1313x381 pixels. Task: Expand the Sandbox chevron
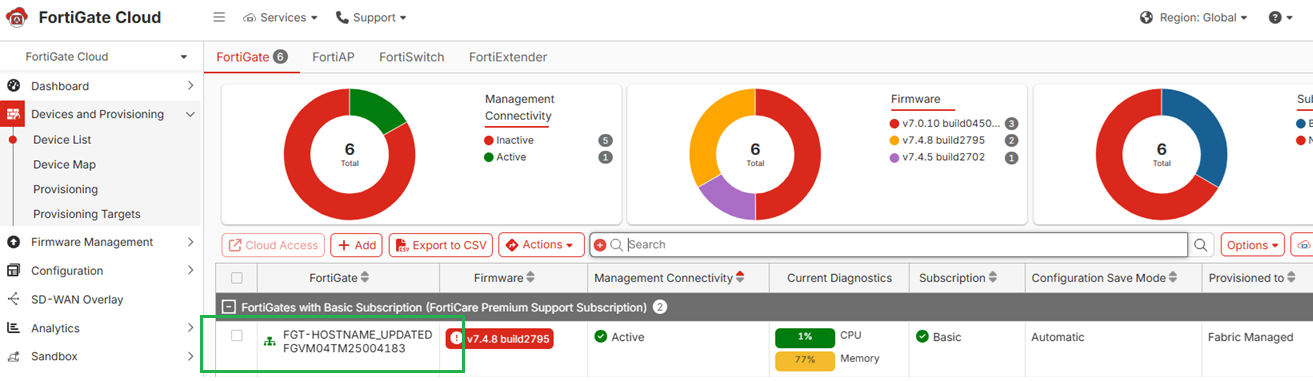(x=190, y=356)
